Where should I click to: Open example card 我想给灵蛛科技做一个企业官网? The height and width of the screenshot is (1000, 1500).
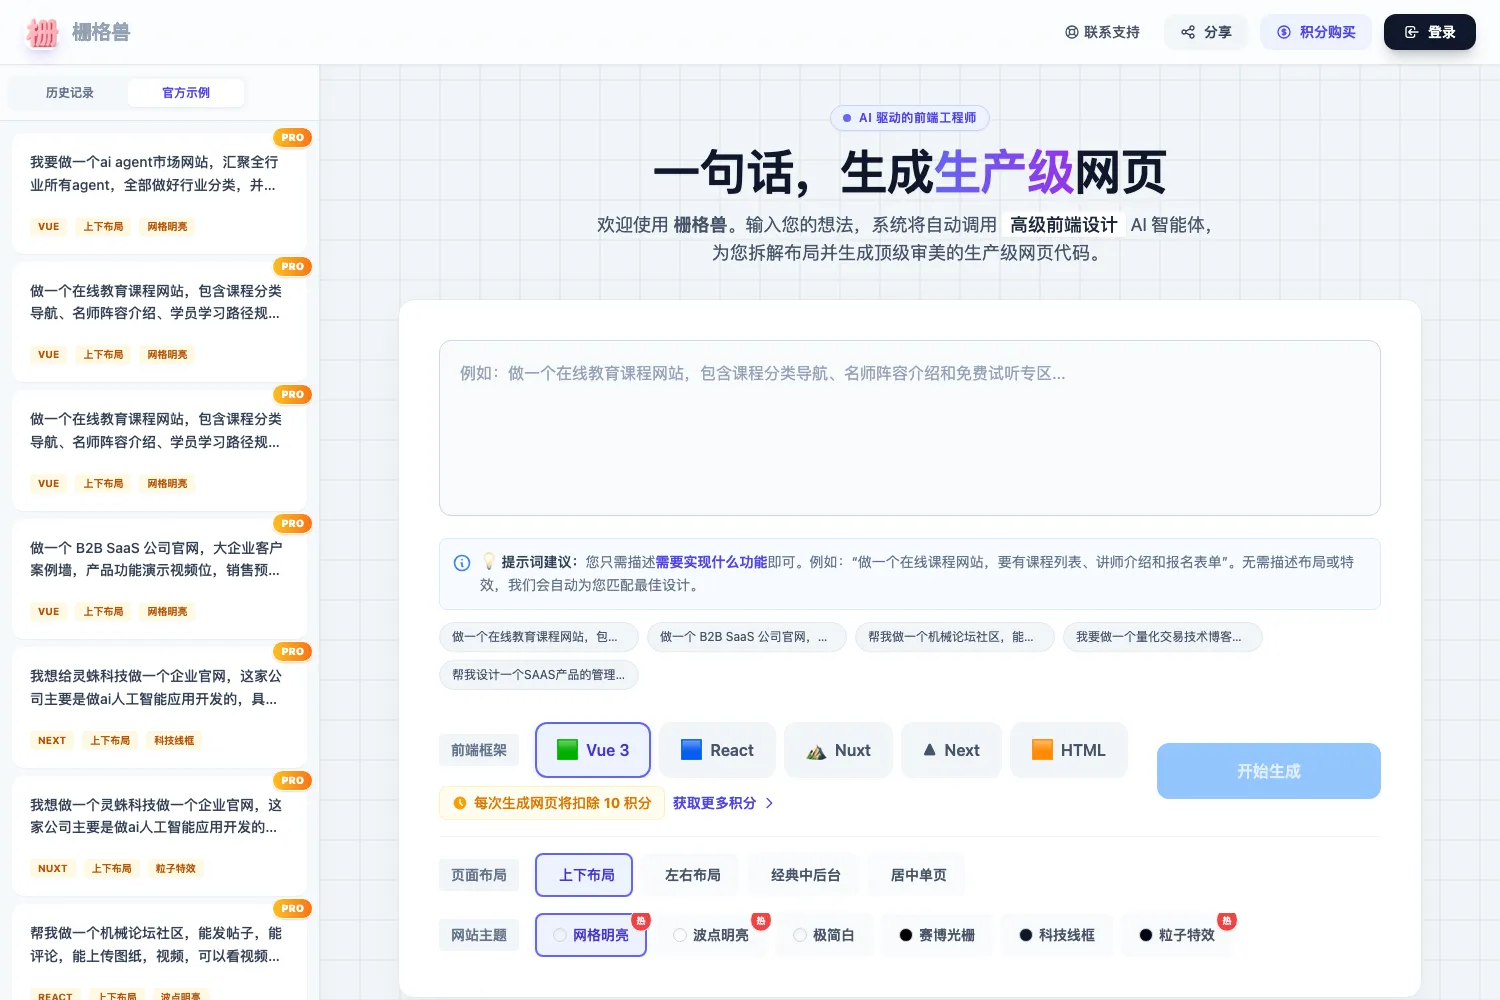(x=160, y=708)
